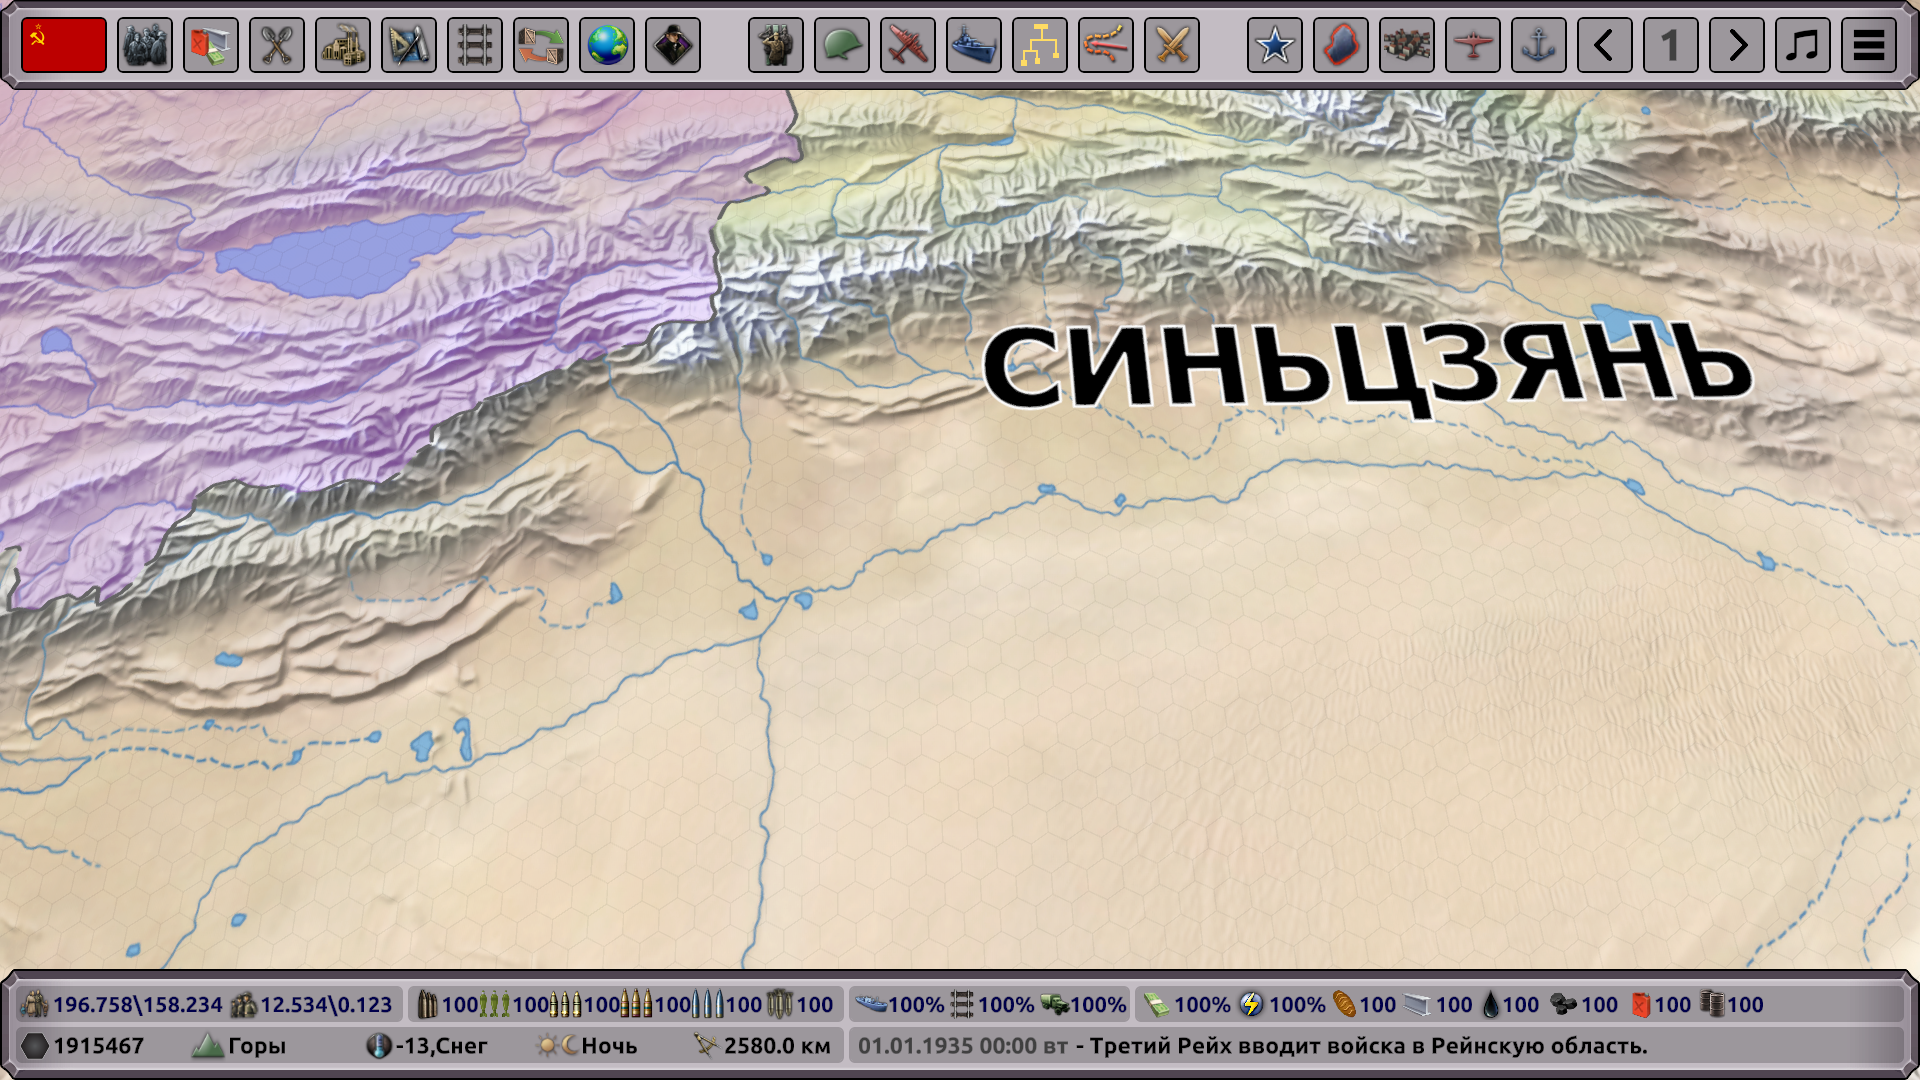Open the trade crates exchange icon
This screenshot has height=1080, width=1920.
pos(541,45)
